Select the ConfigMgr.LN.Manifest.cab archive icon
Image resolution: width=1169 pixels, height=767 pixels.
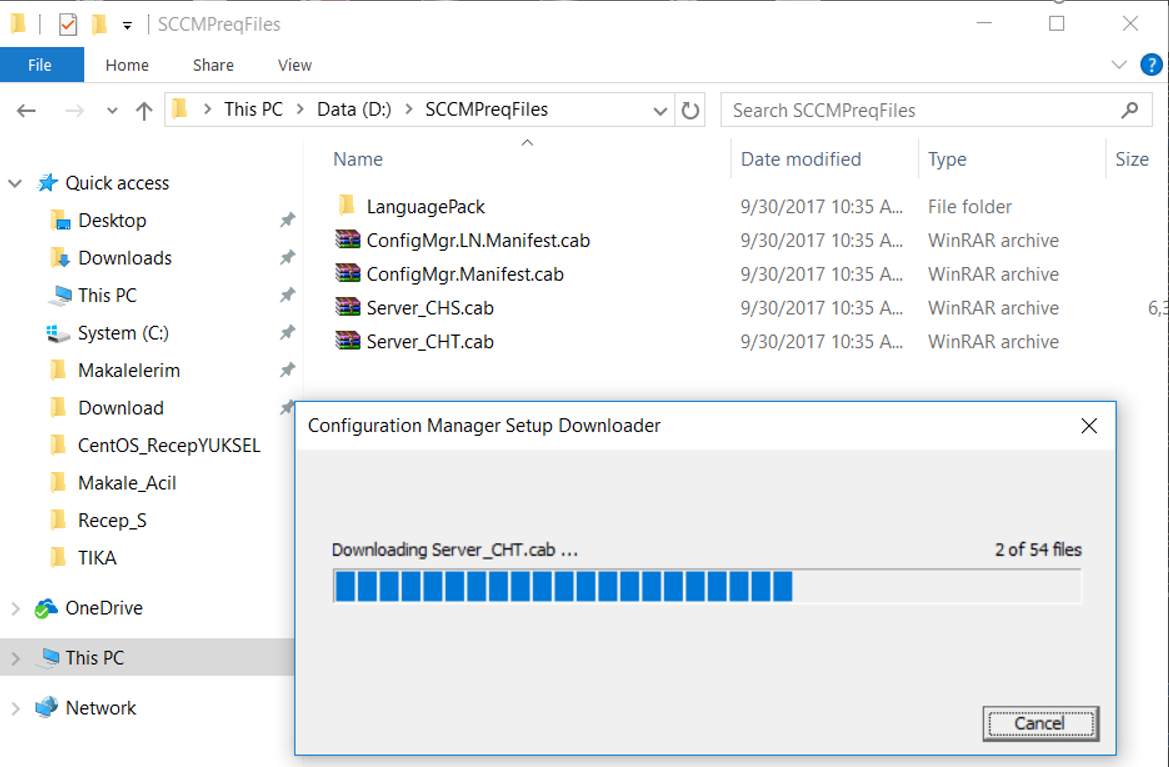(x=347, y=240)
